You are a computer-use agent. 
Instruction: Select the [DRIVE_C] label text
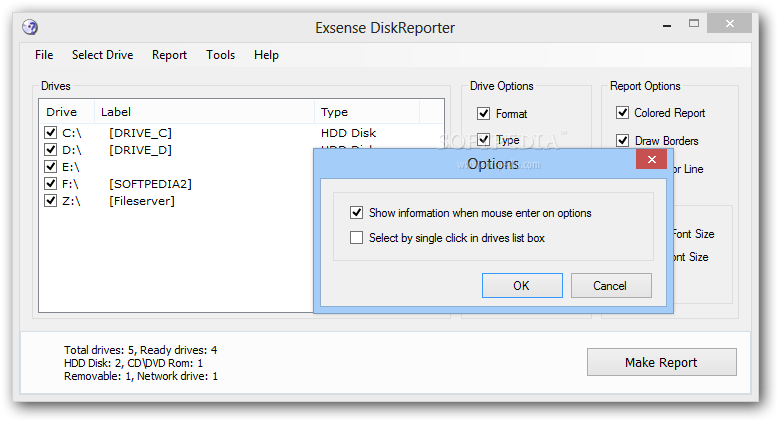[141, 133]
